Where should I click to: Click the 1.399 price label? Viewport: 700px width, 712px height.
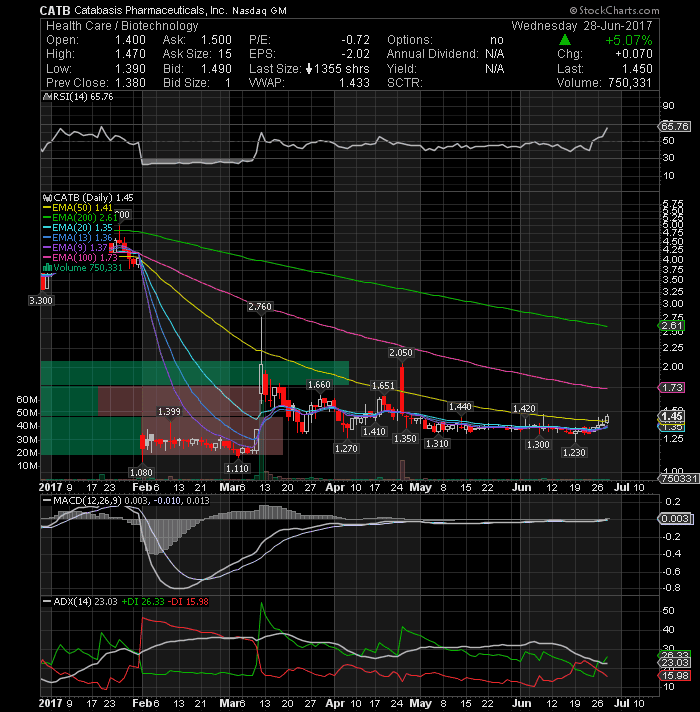(169, 411)
